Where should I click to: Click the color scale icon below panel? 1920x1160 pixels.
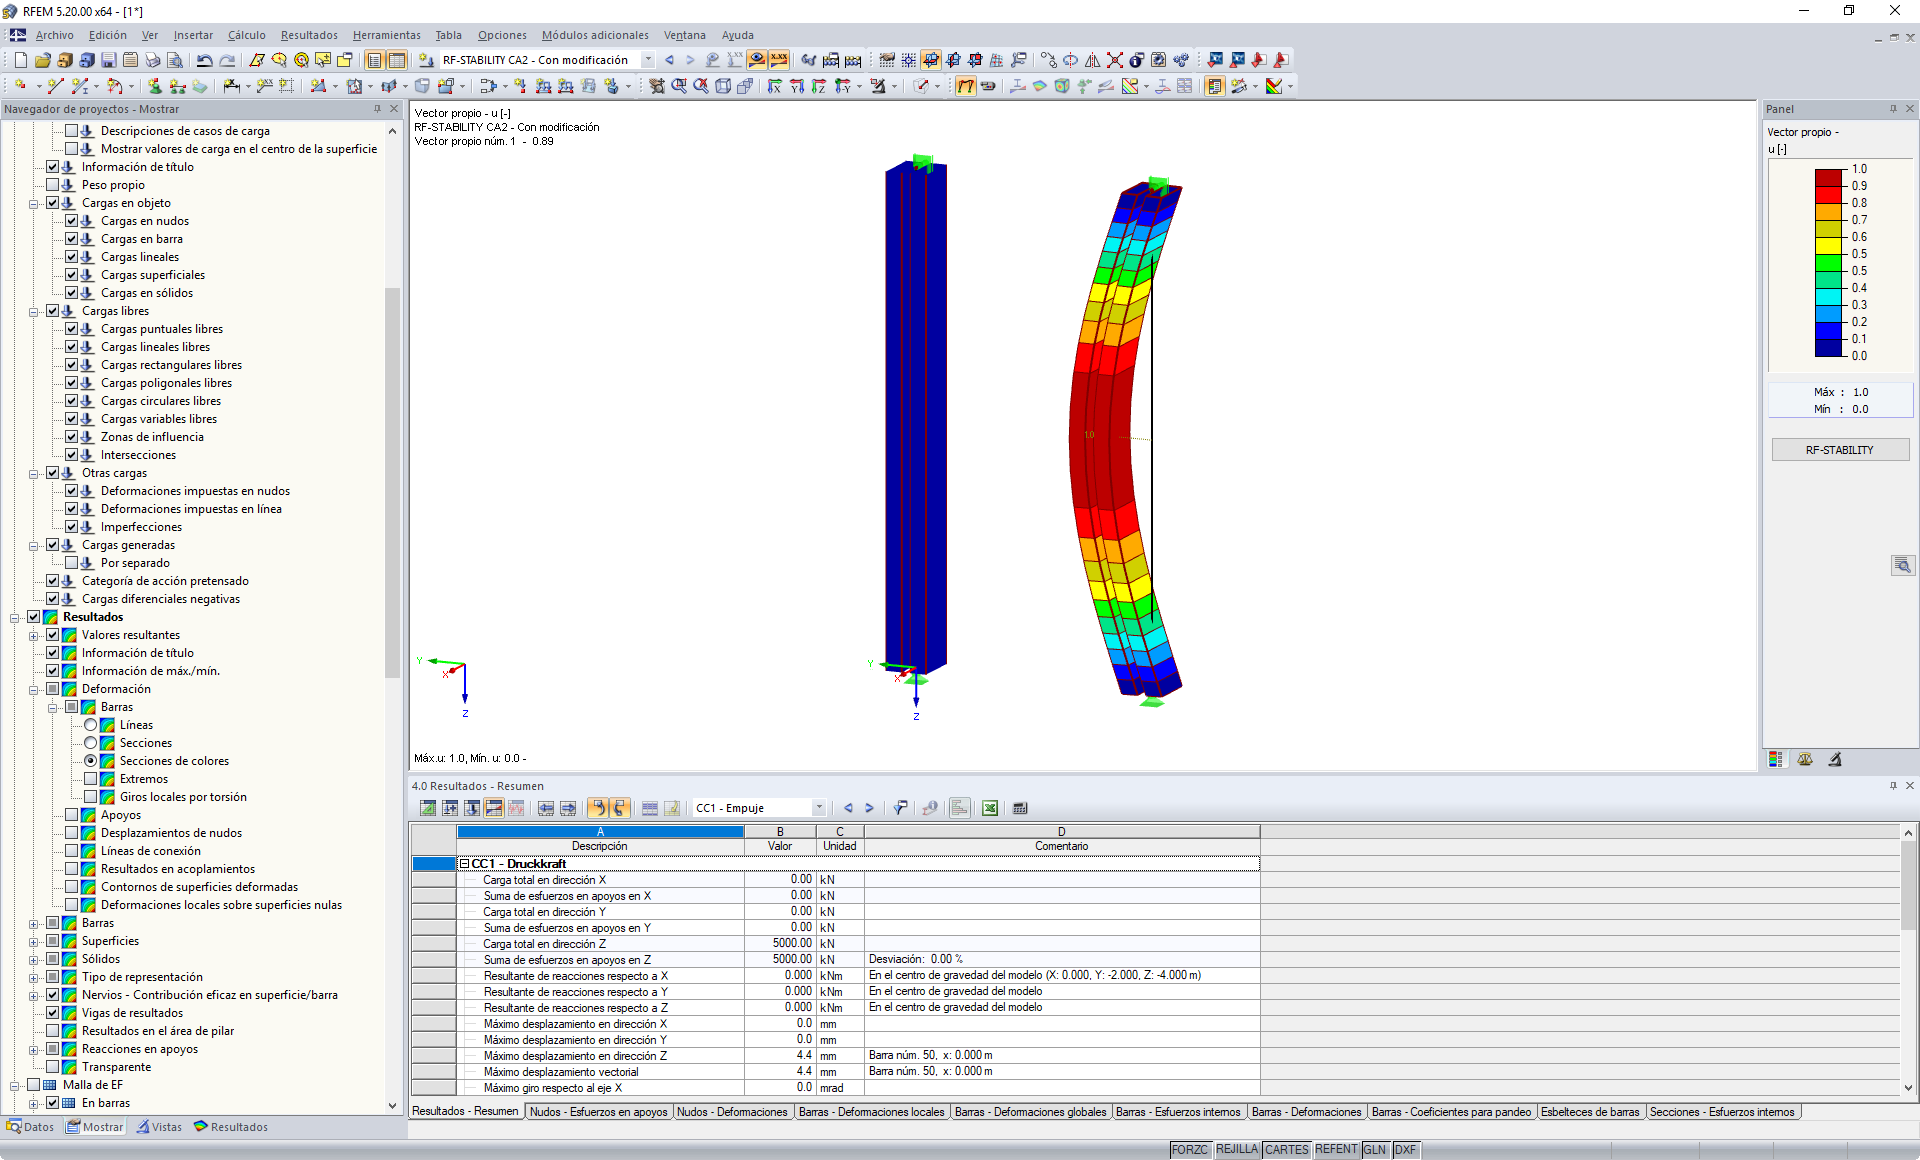(1775, 760)
